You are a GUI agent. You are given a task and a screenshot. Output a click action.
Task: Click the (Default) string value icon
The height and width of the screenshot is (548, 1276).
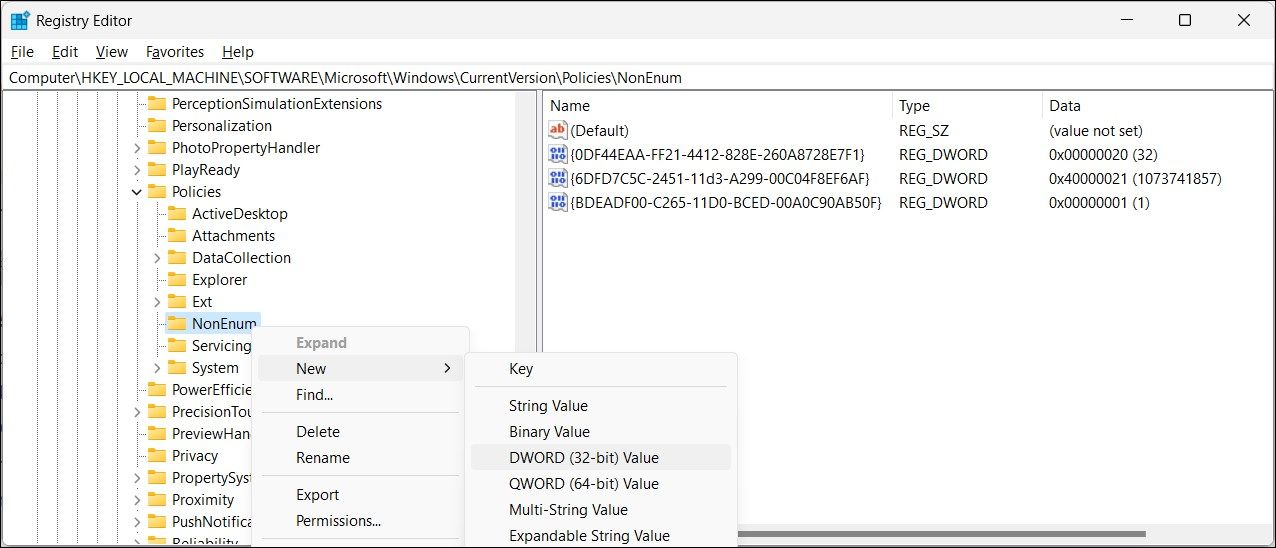tap(558, 130)
